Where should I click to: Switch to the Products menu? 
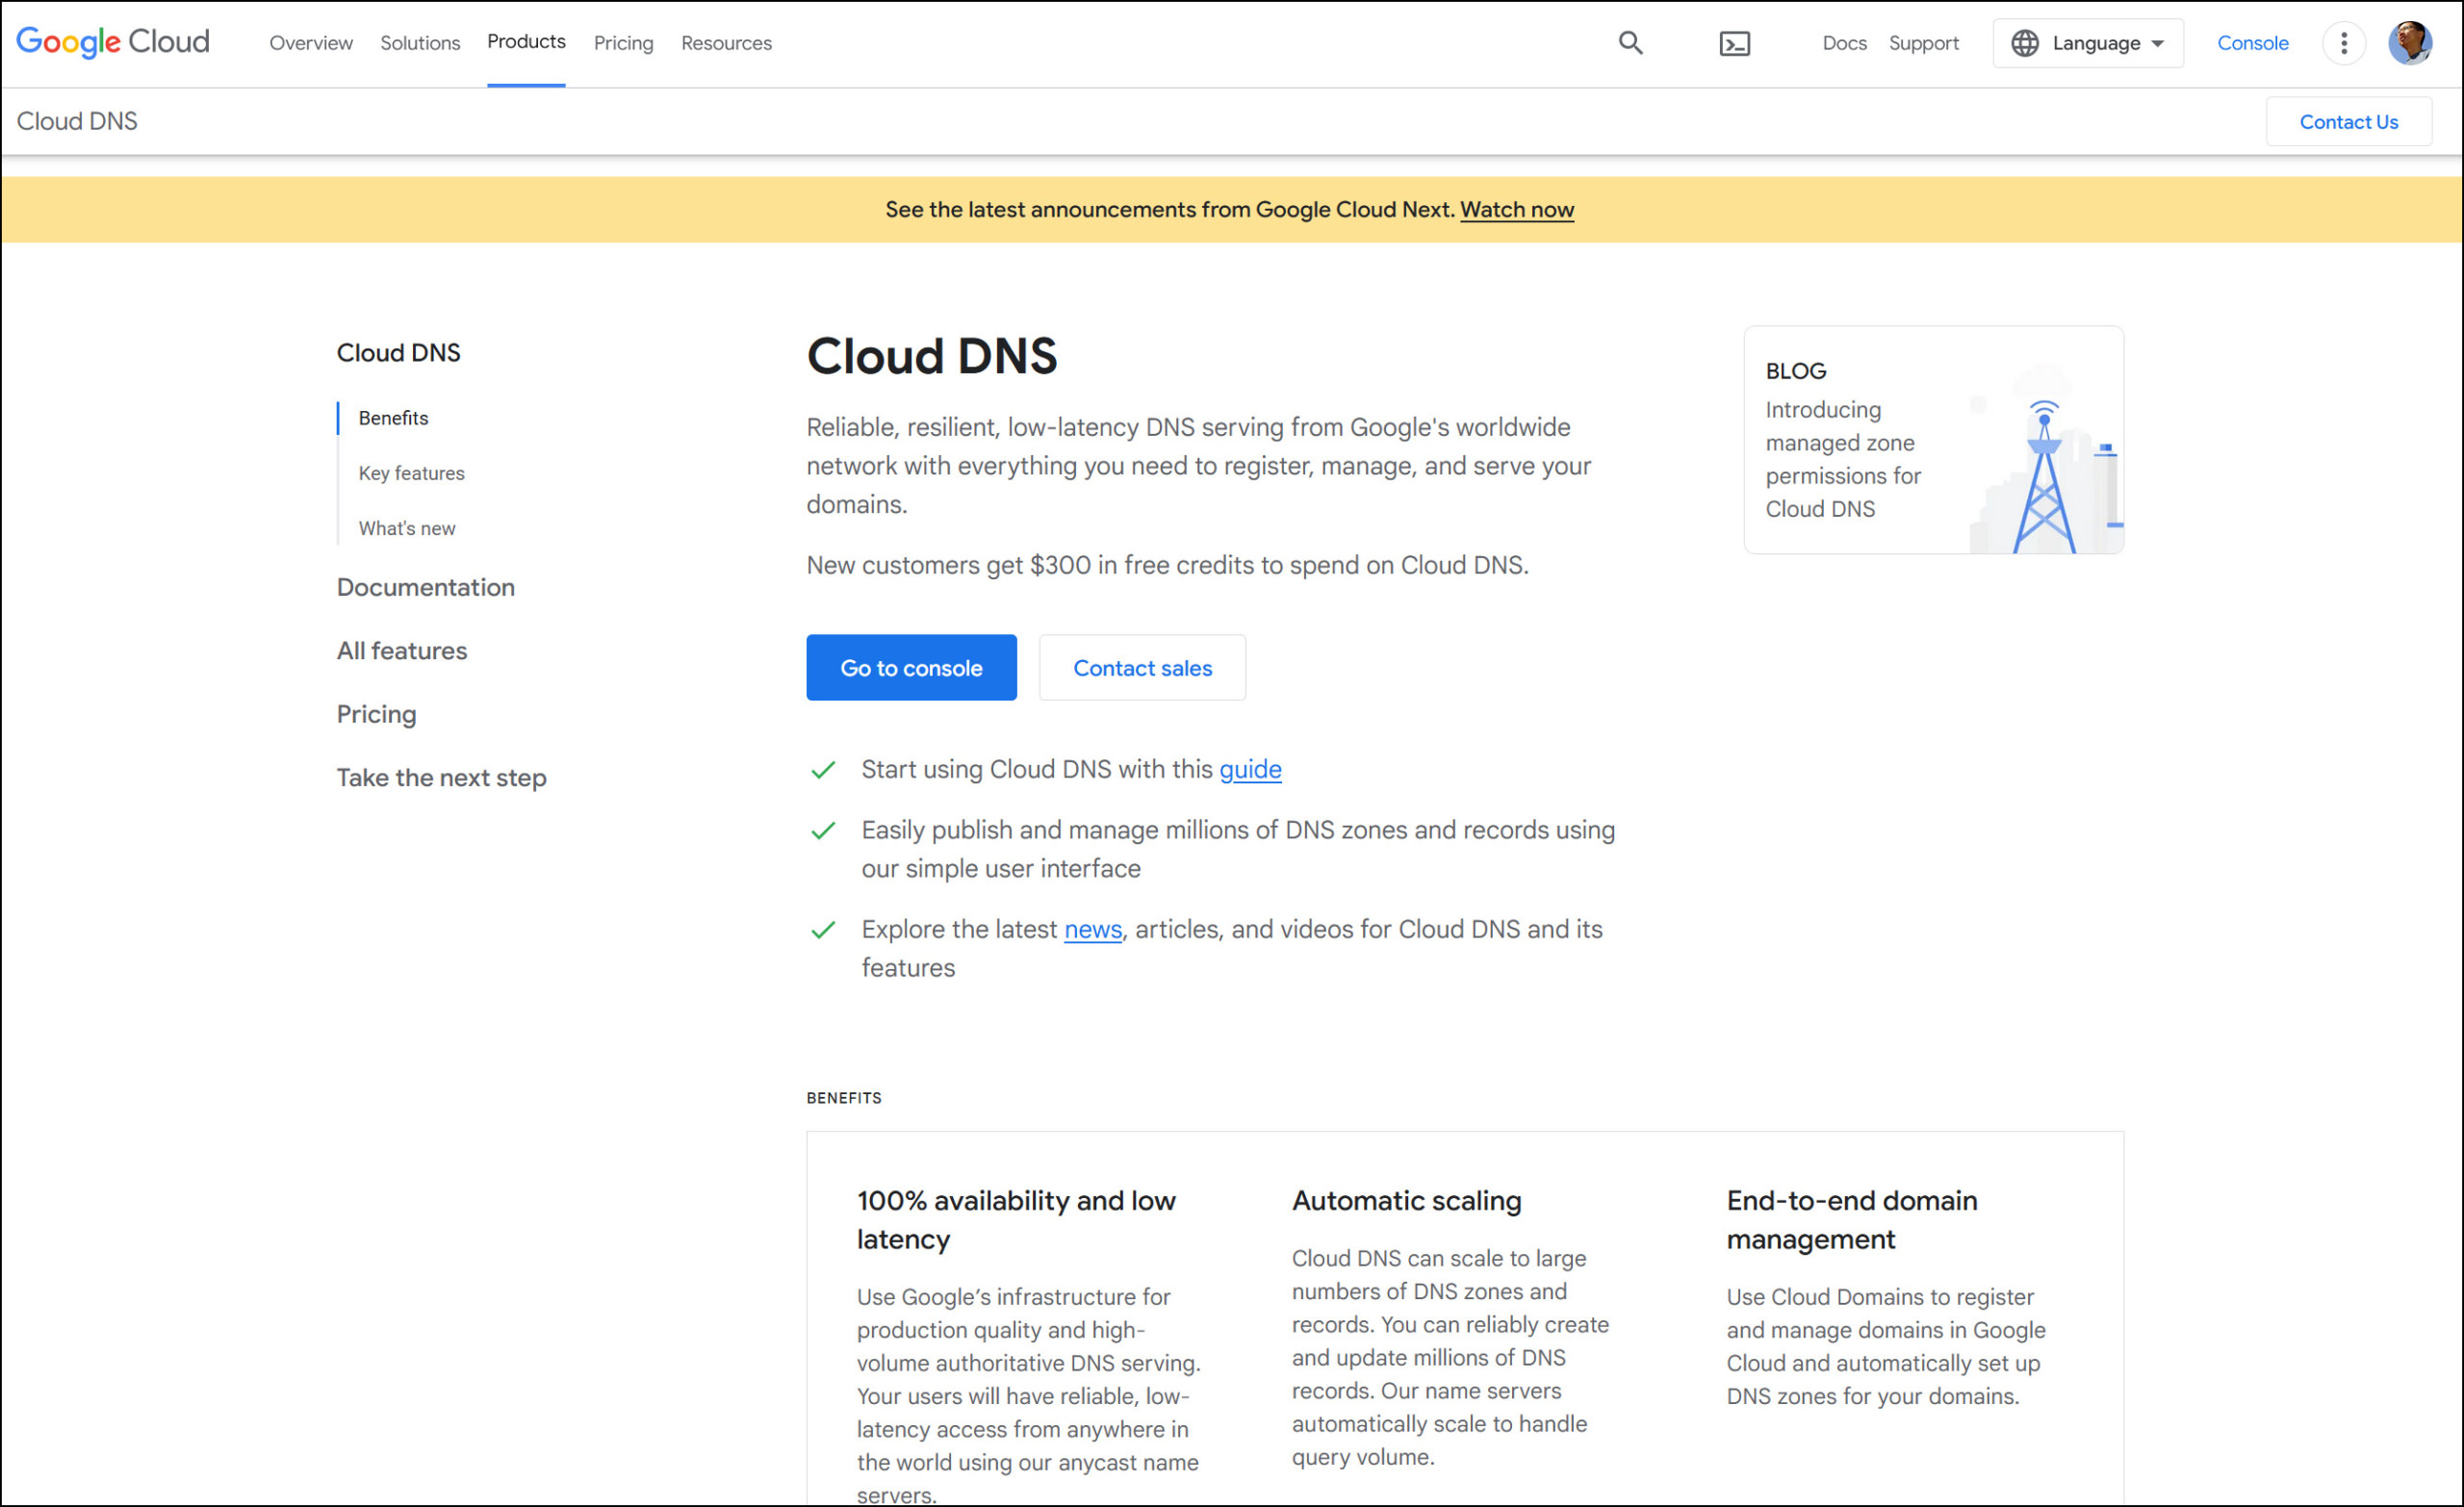526,41
